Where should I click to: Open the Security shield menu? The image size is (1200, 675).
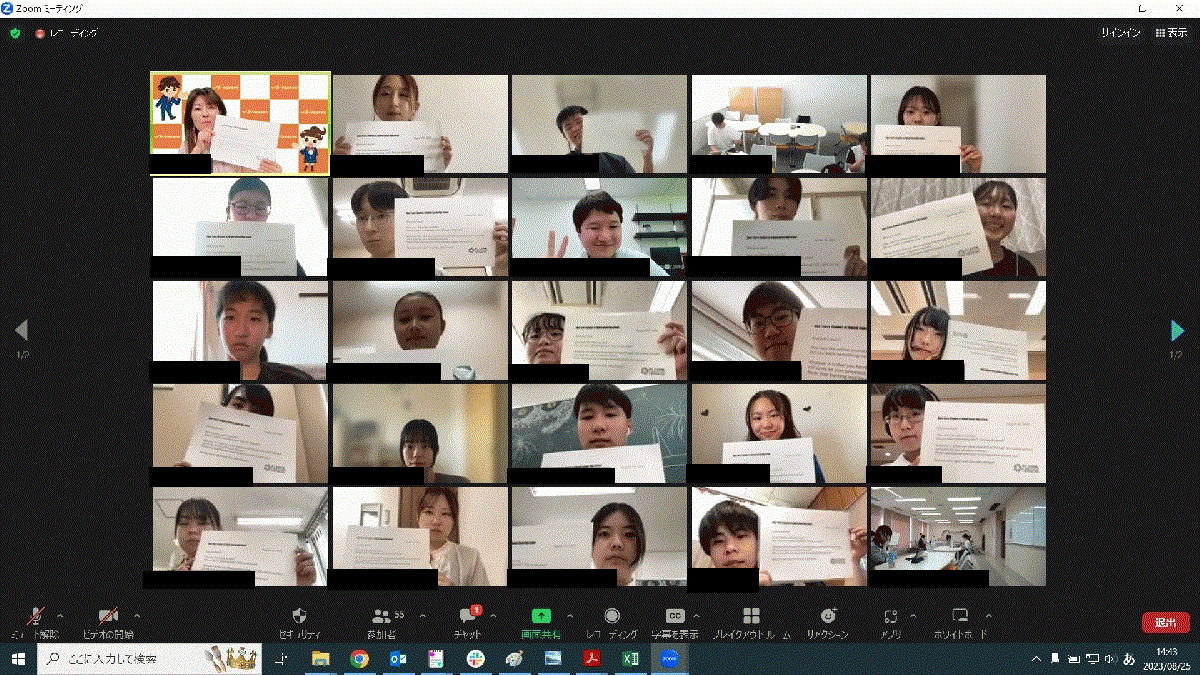(299, 617)
